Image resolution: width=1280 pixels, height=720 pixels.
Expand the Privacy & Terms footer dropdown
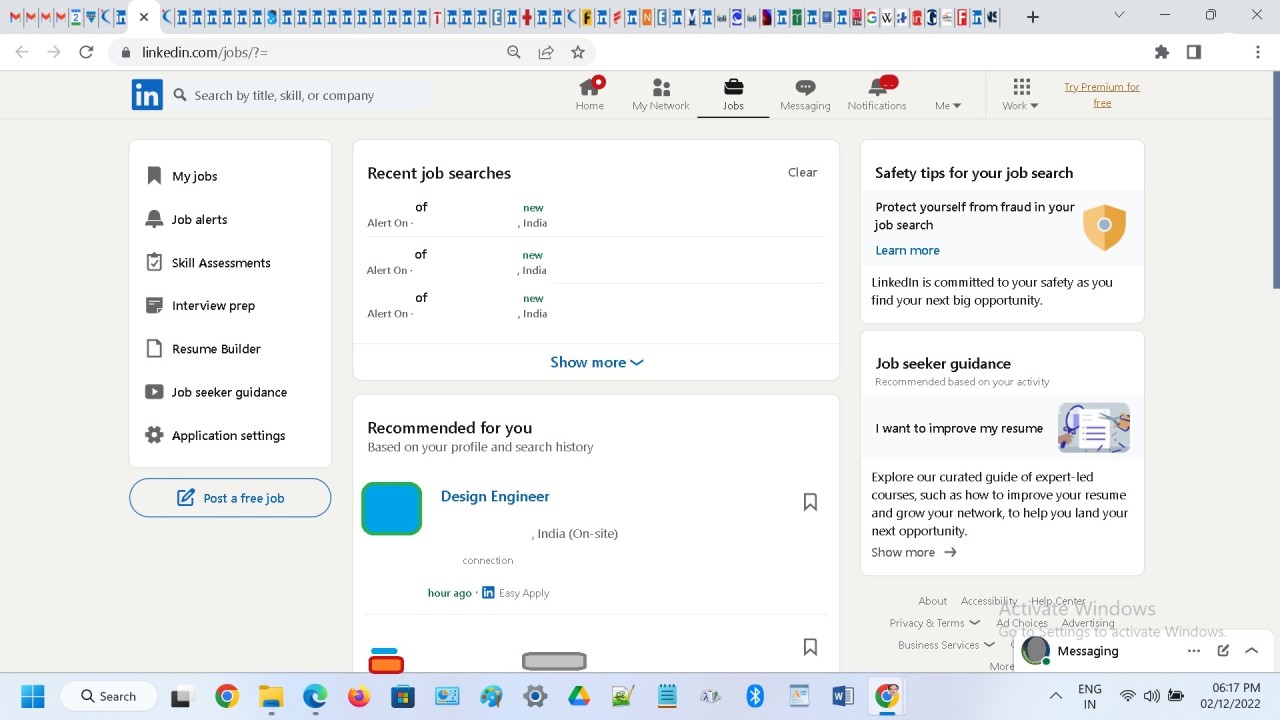click(x=934, y=623)
